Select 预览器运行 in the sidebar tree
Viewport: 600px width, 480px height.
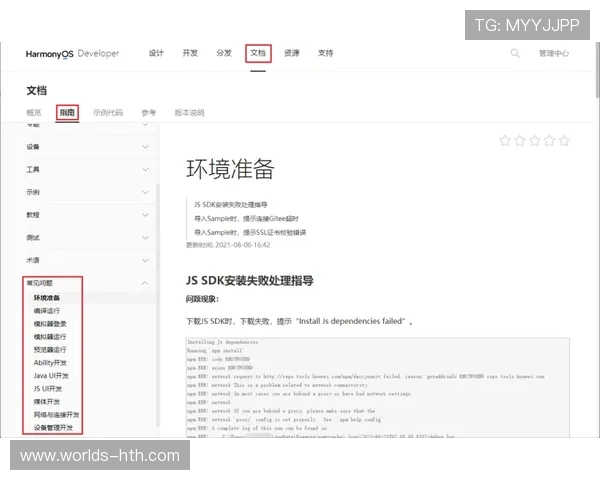[50, 350]
